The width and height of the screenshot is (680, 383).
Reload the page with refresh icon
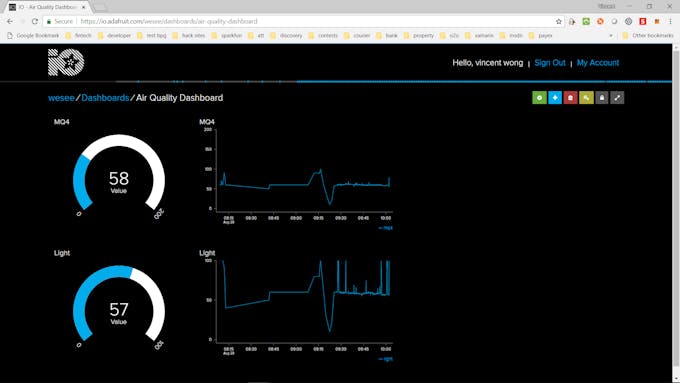coord(35,21)
